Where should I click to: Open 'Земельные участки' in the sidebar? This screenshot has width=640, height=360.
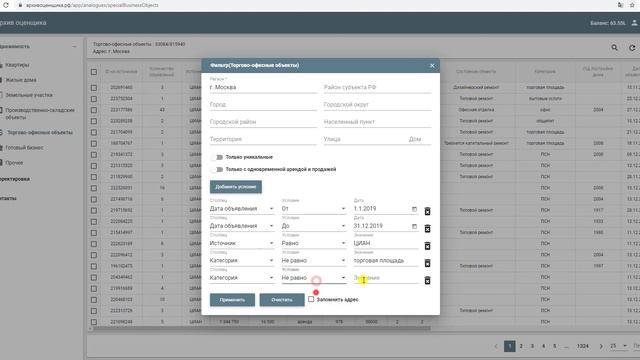click(x=29, y=95)
